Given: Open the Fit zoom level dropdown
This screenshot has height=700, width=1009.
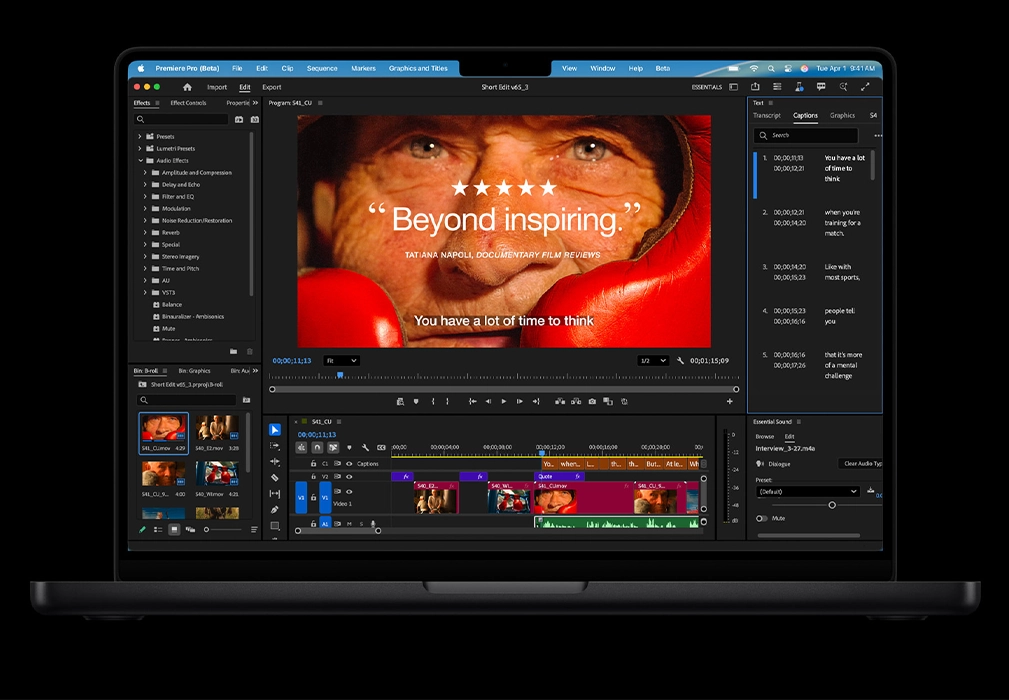Looking at the screenshot, I should pos(341,360).
